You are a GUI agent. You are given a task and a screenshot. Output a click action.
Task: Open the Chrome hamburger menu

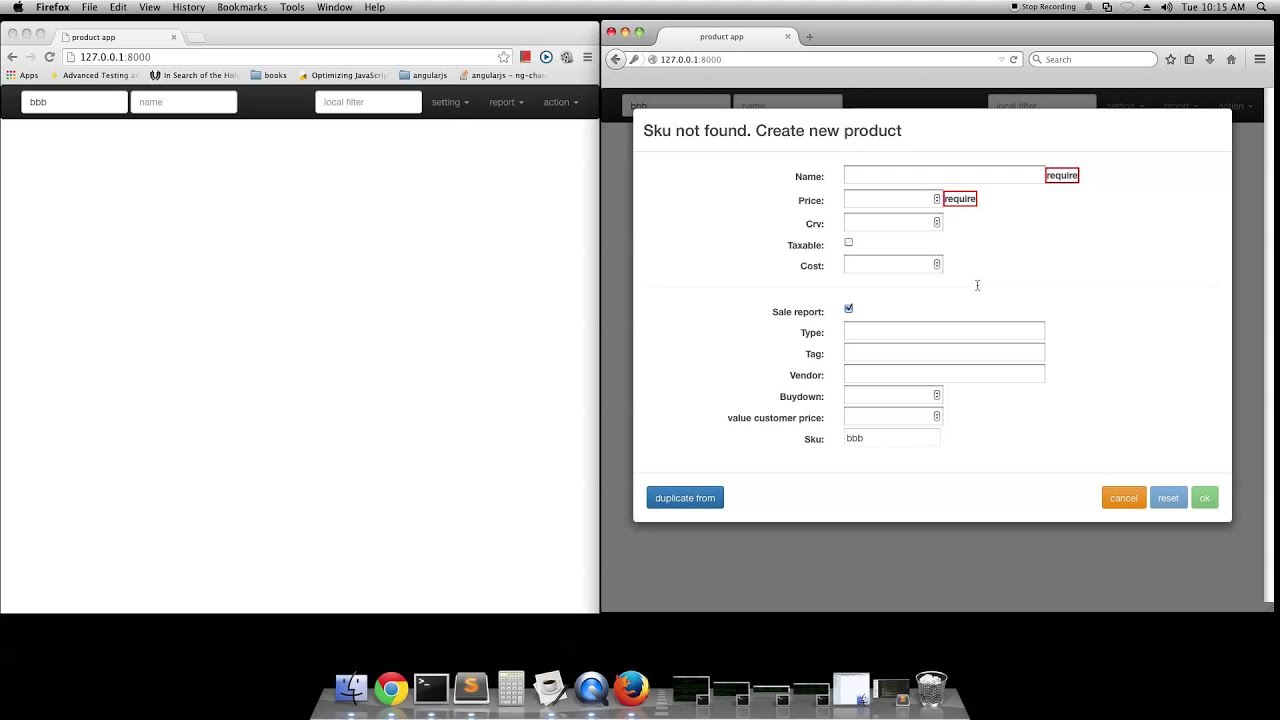pos(587,57)
